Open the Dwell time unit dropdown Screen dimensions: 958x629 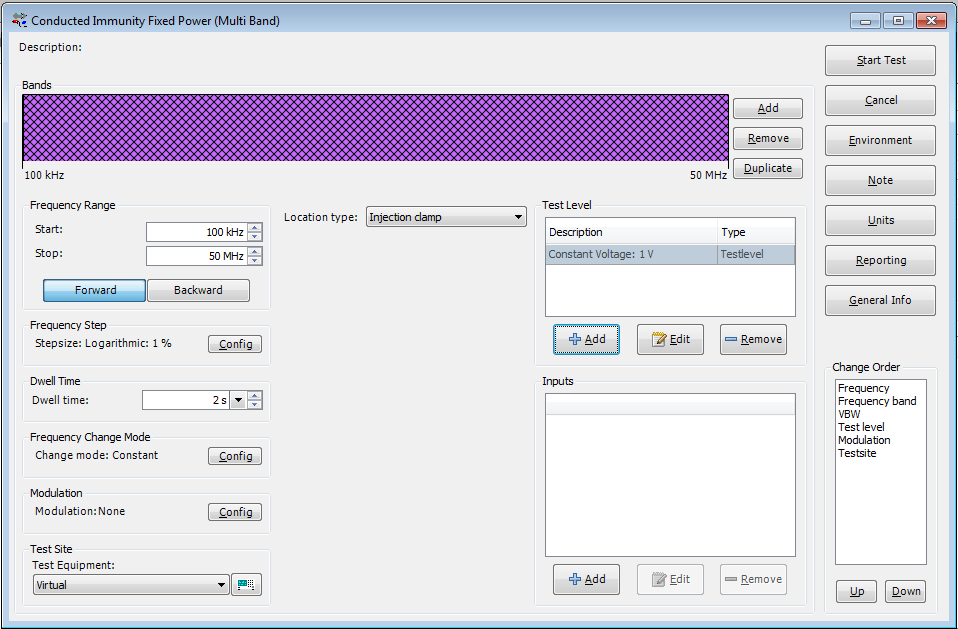pyautogui.click(x=237, y=400)
